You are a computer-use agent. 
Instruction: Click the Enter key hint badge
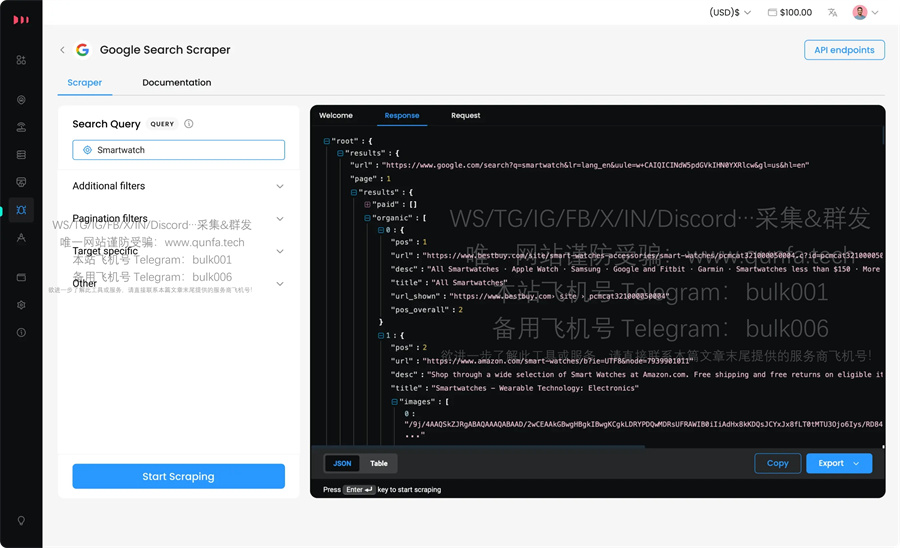click(x=359, y=490)
